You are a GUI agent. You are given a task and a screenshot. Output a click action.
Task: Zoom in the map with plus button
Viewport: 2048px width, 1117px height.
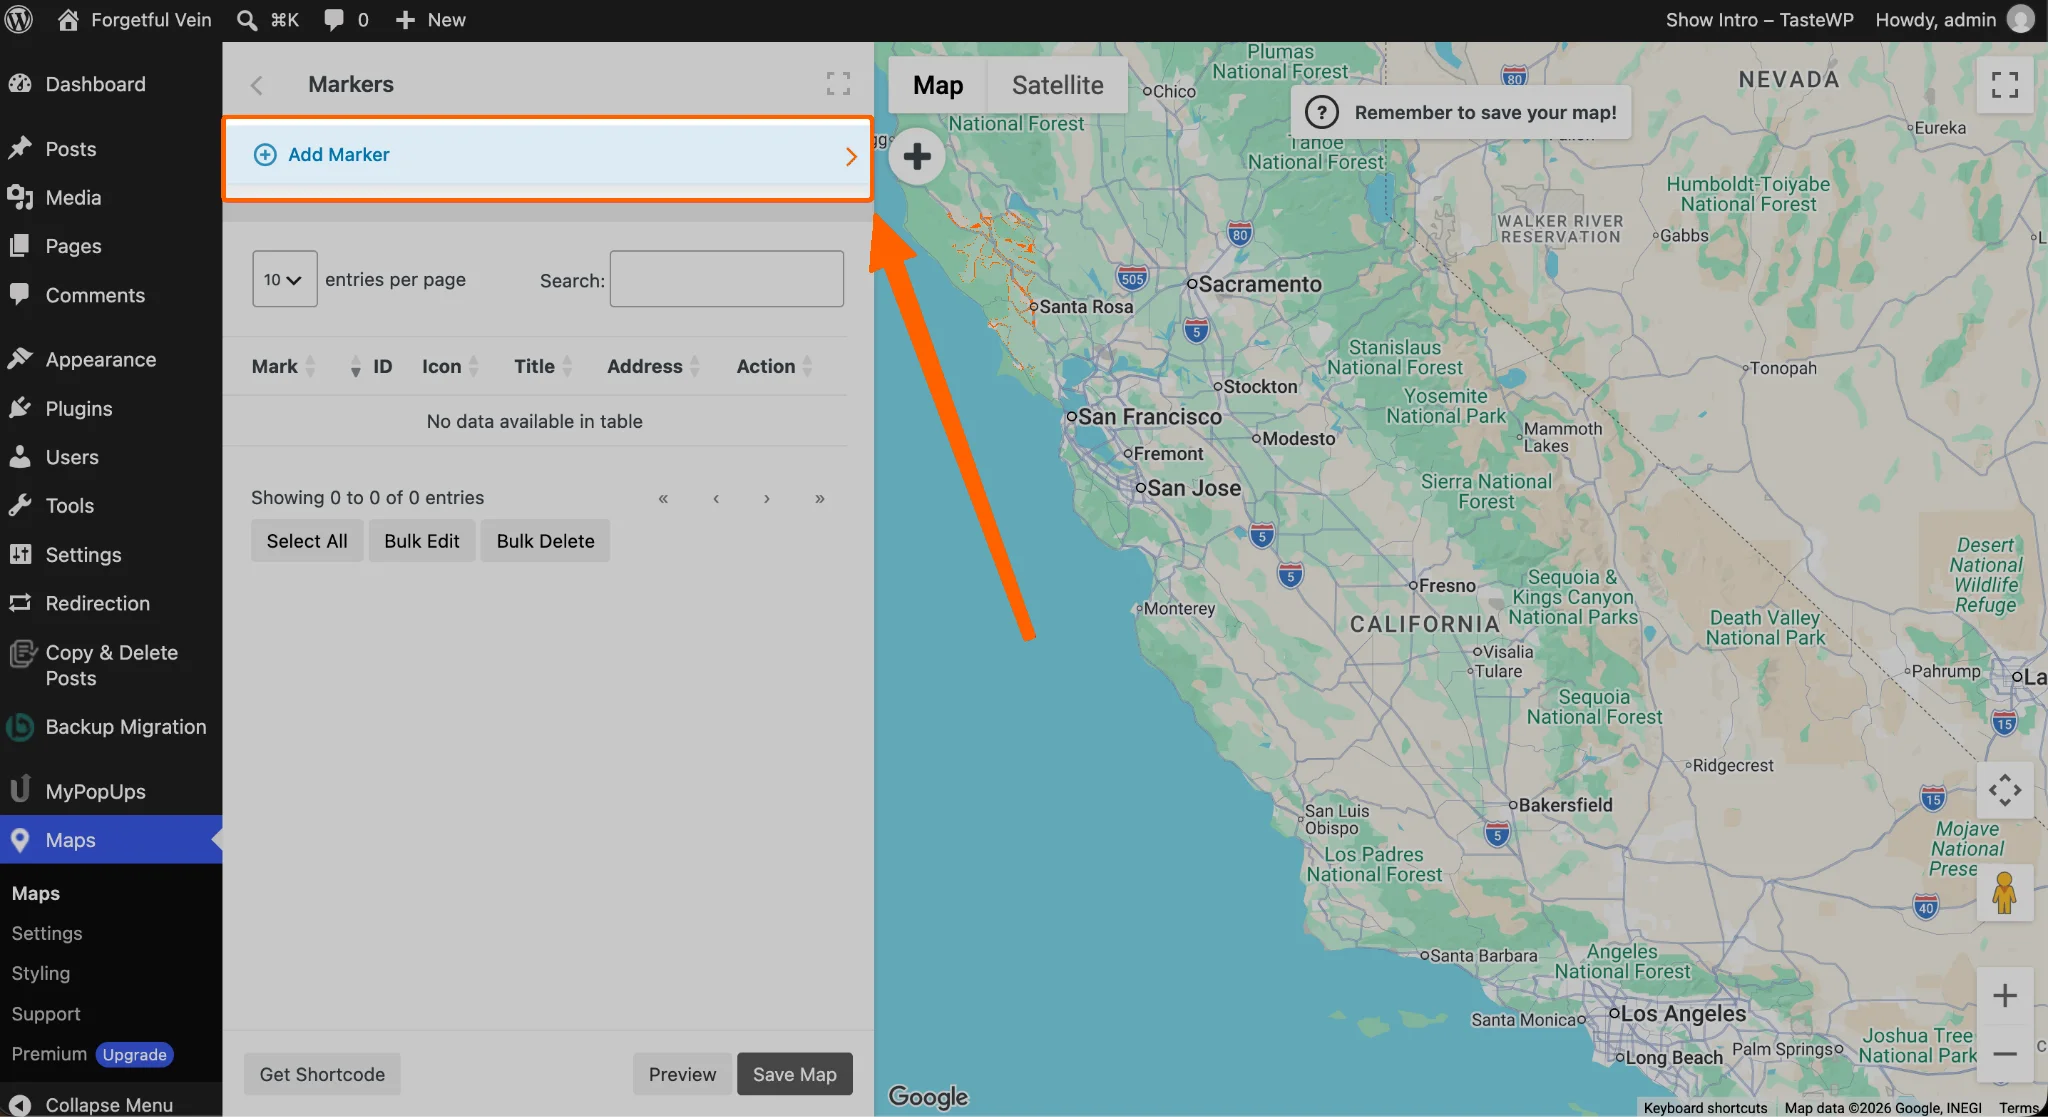[2005, 995]
